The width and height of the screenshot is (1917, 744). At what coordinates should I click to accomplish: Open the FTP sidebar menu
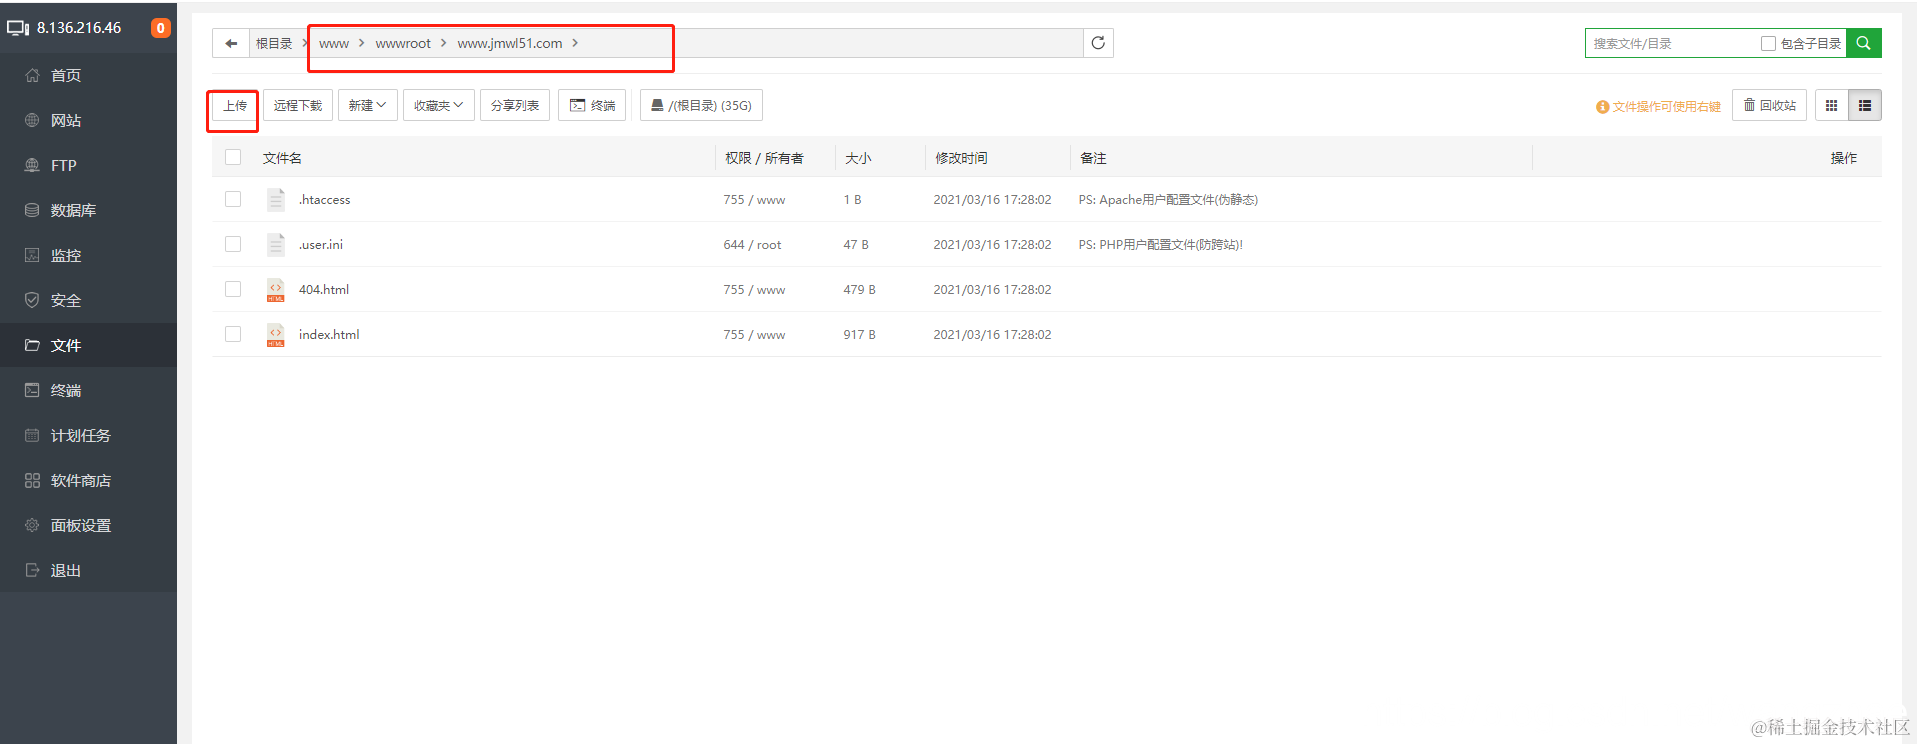pos(88,165)
